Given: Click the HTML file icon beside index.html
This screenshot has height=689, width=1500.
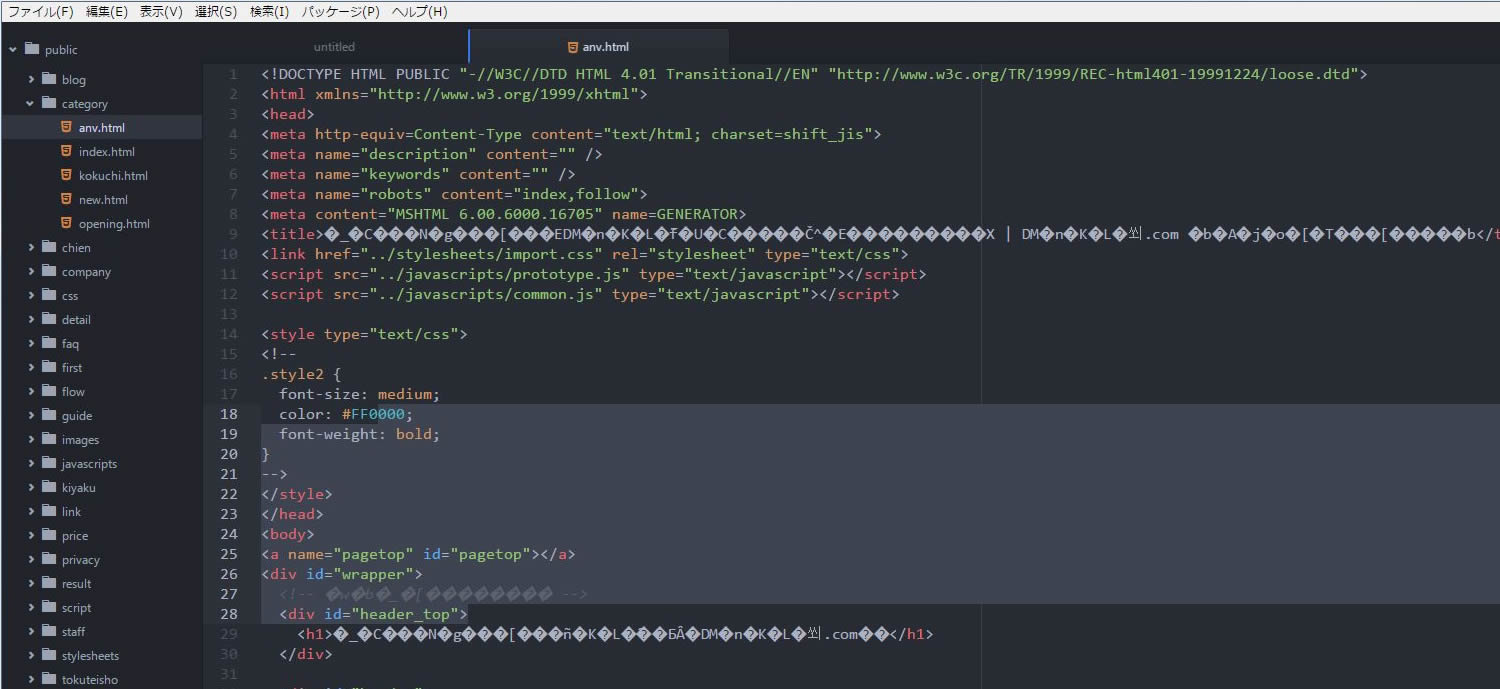Looking at the screenshot, I should click(x=66, y=152).
